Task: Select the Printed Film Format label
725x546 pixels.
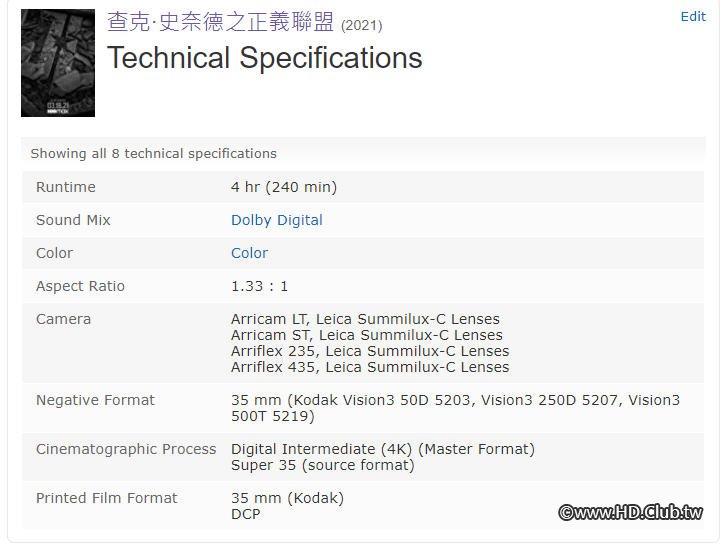Action: pyautogui.click(x=106, y=498)
